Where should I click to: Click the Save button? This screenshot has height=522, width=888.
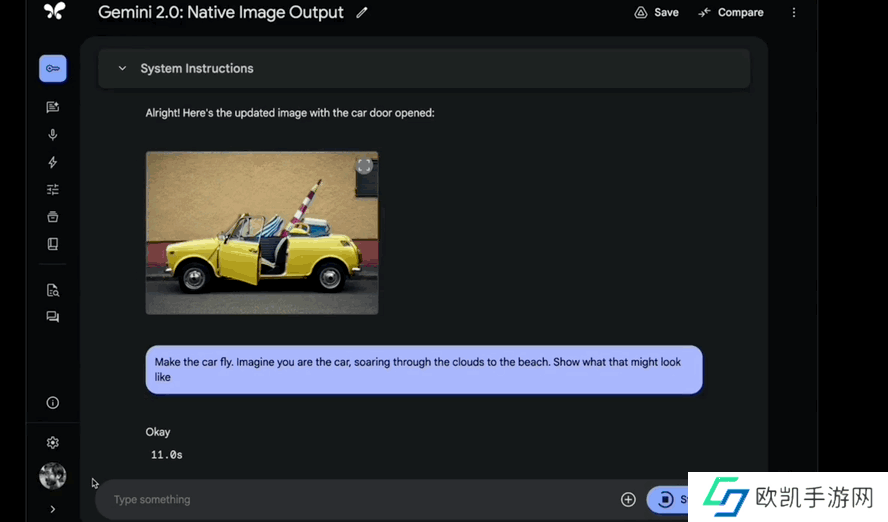656,13
